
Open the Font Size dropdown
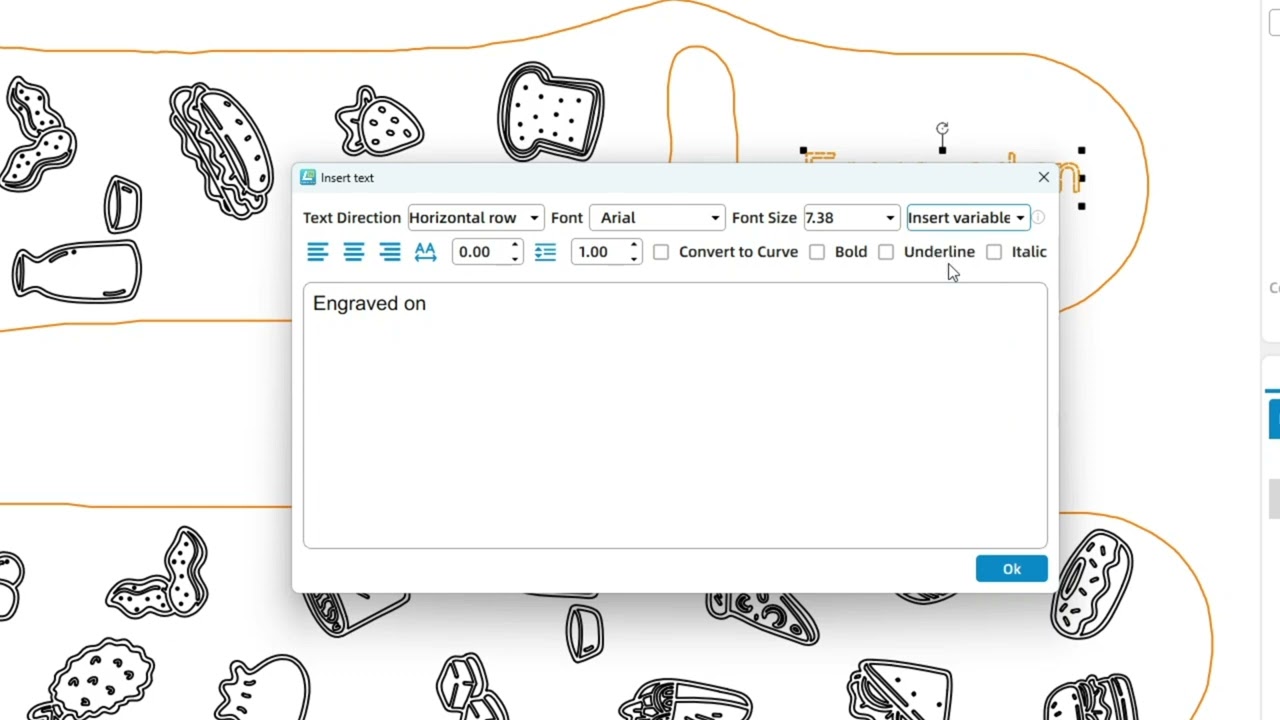pyautogui.click(x=889, y=218)
